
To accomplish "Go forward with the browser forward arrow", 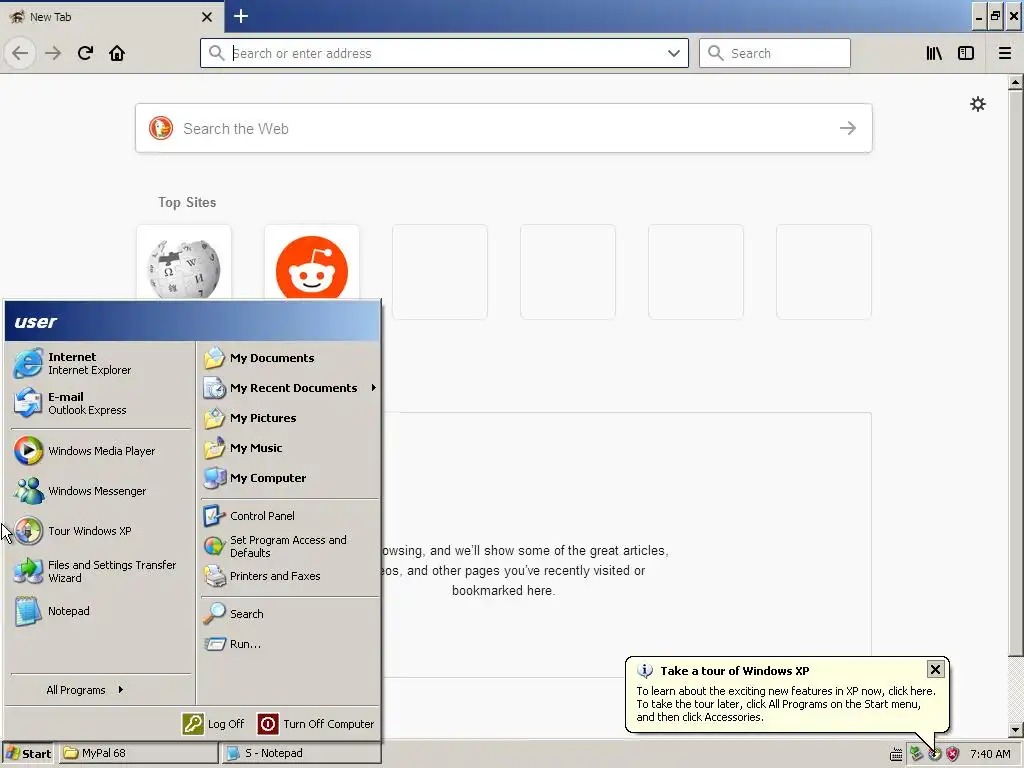I will click(x=53, y=53).
